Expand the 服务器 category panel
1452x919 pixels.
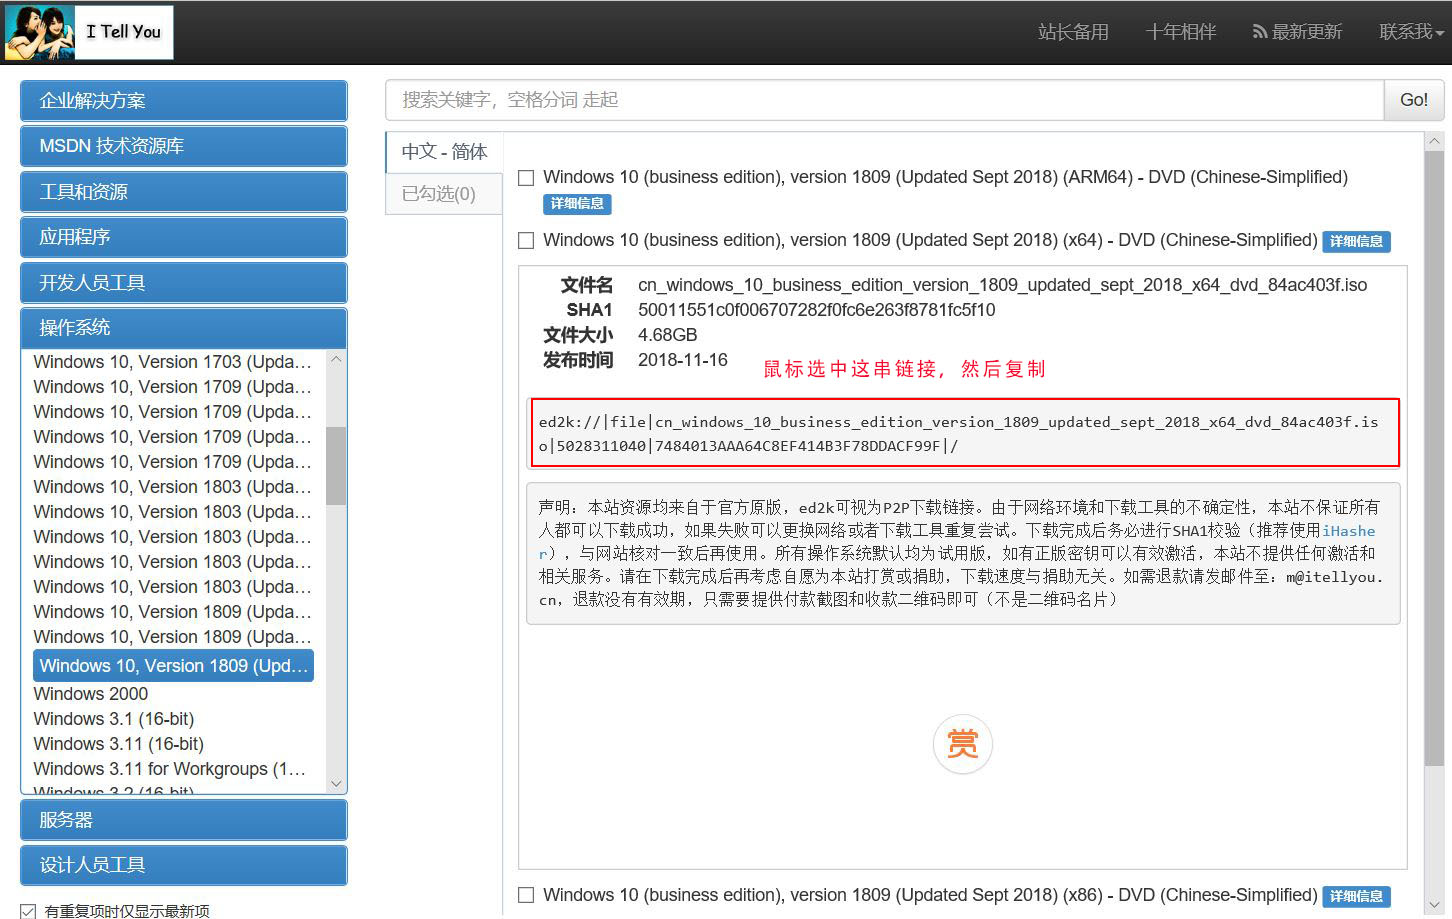coord(183,820)
